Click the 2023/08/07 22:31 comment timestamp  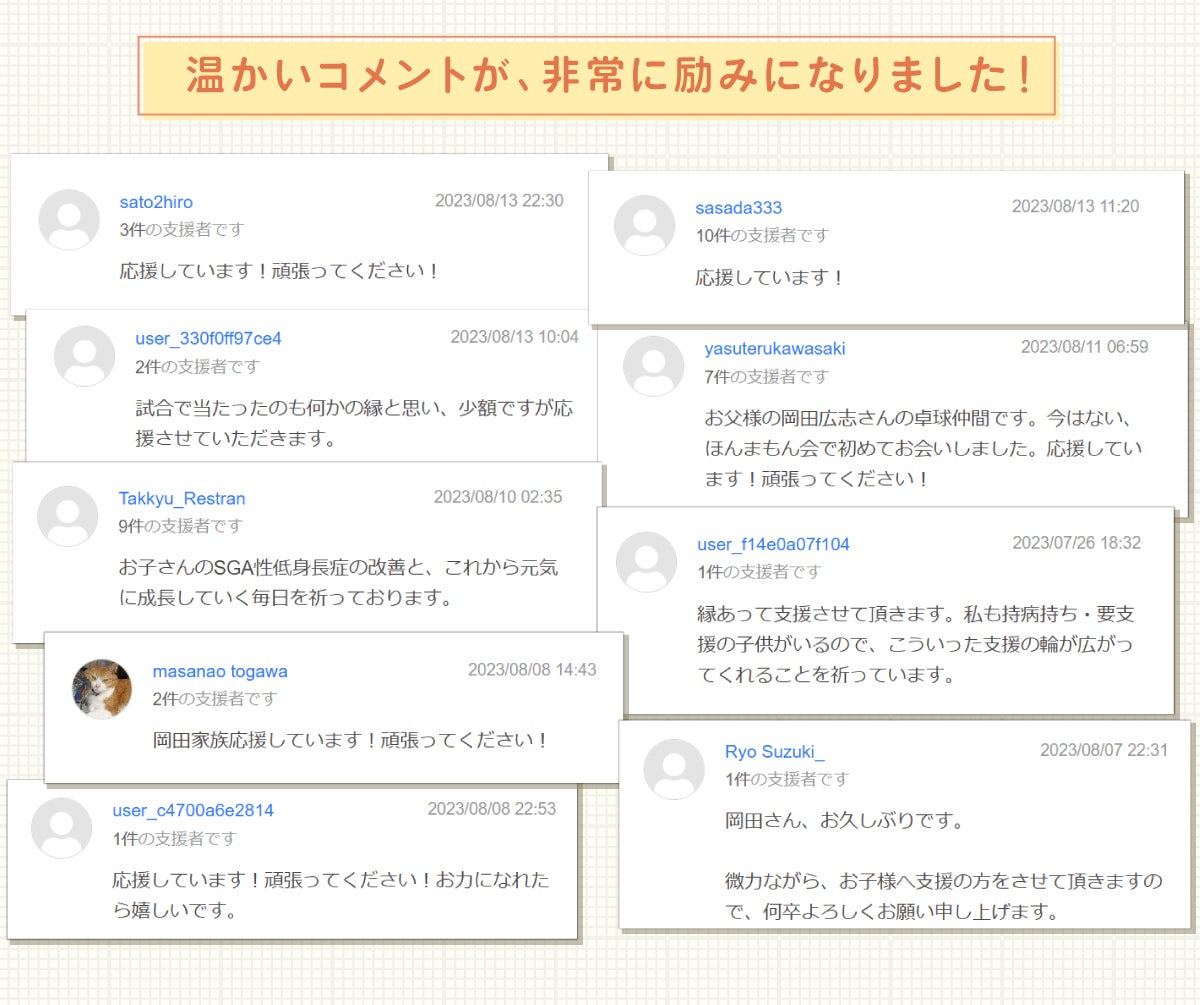[x=1103, y=750]
